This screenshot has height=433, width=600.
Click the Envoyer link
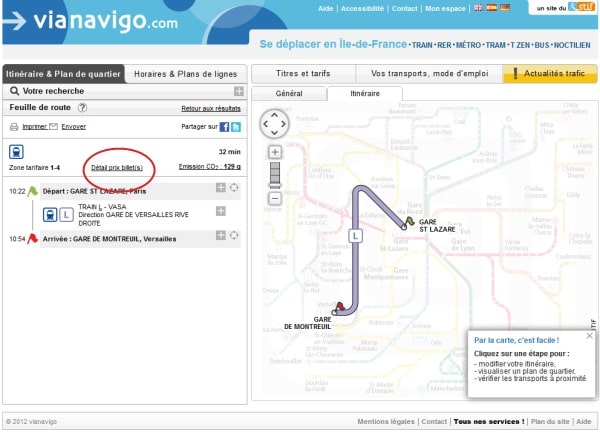73,127
